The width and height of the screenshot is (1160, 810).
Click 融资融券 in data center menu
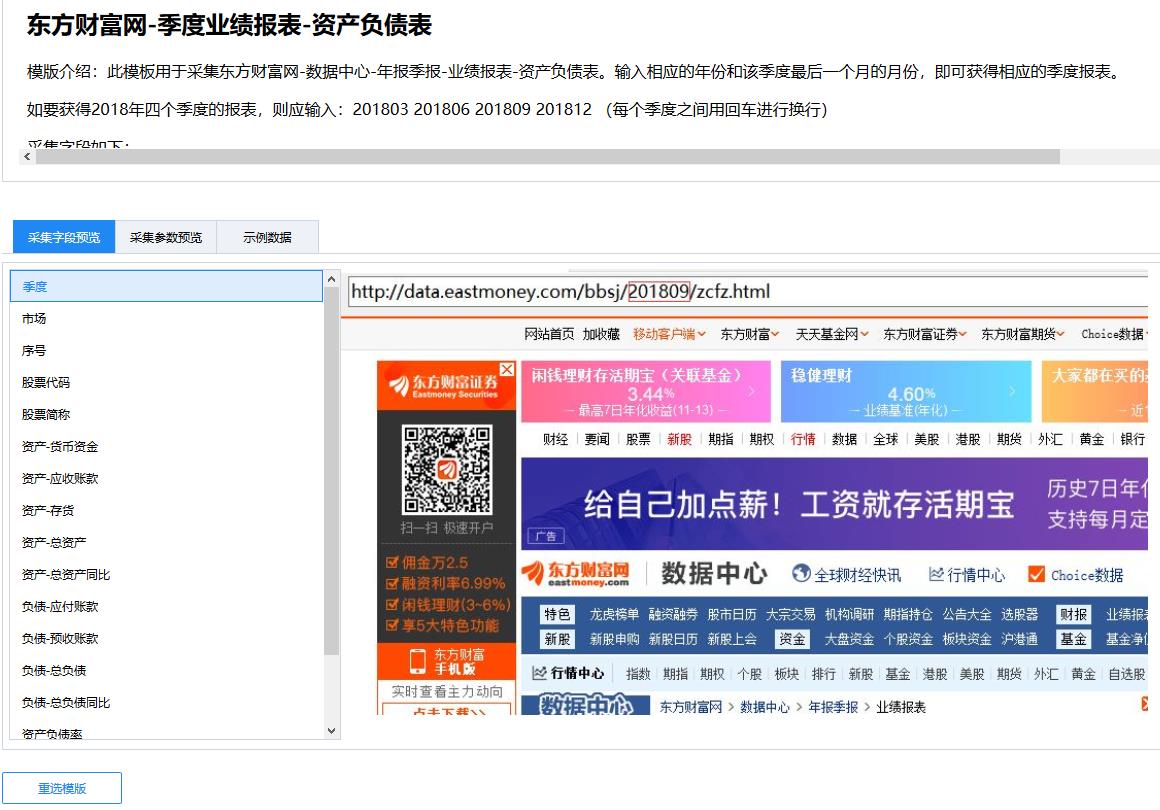(673, 615)
